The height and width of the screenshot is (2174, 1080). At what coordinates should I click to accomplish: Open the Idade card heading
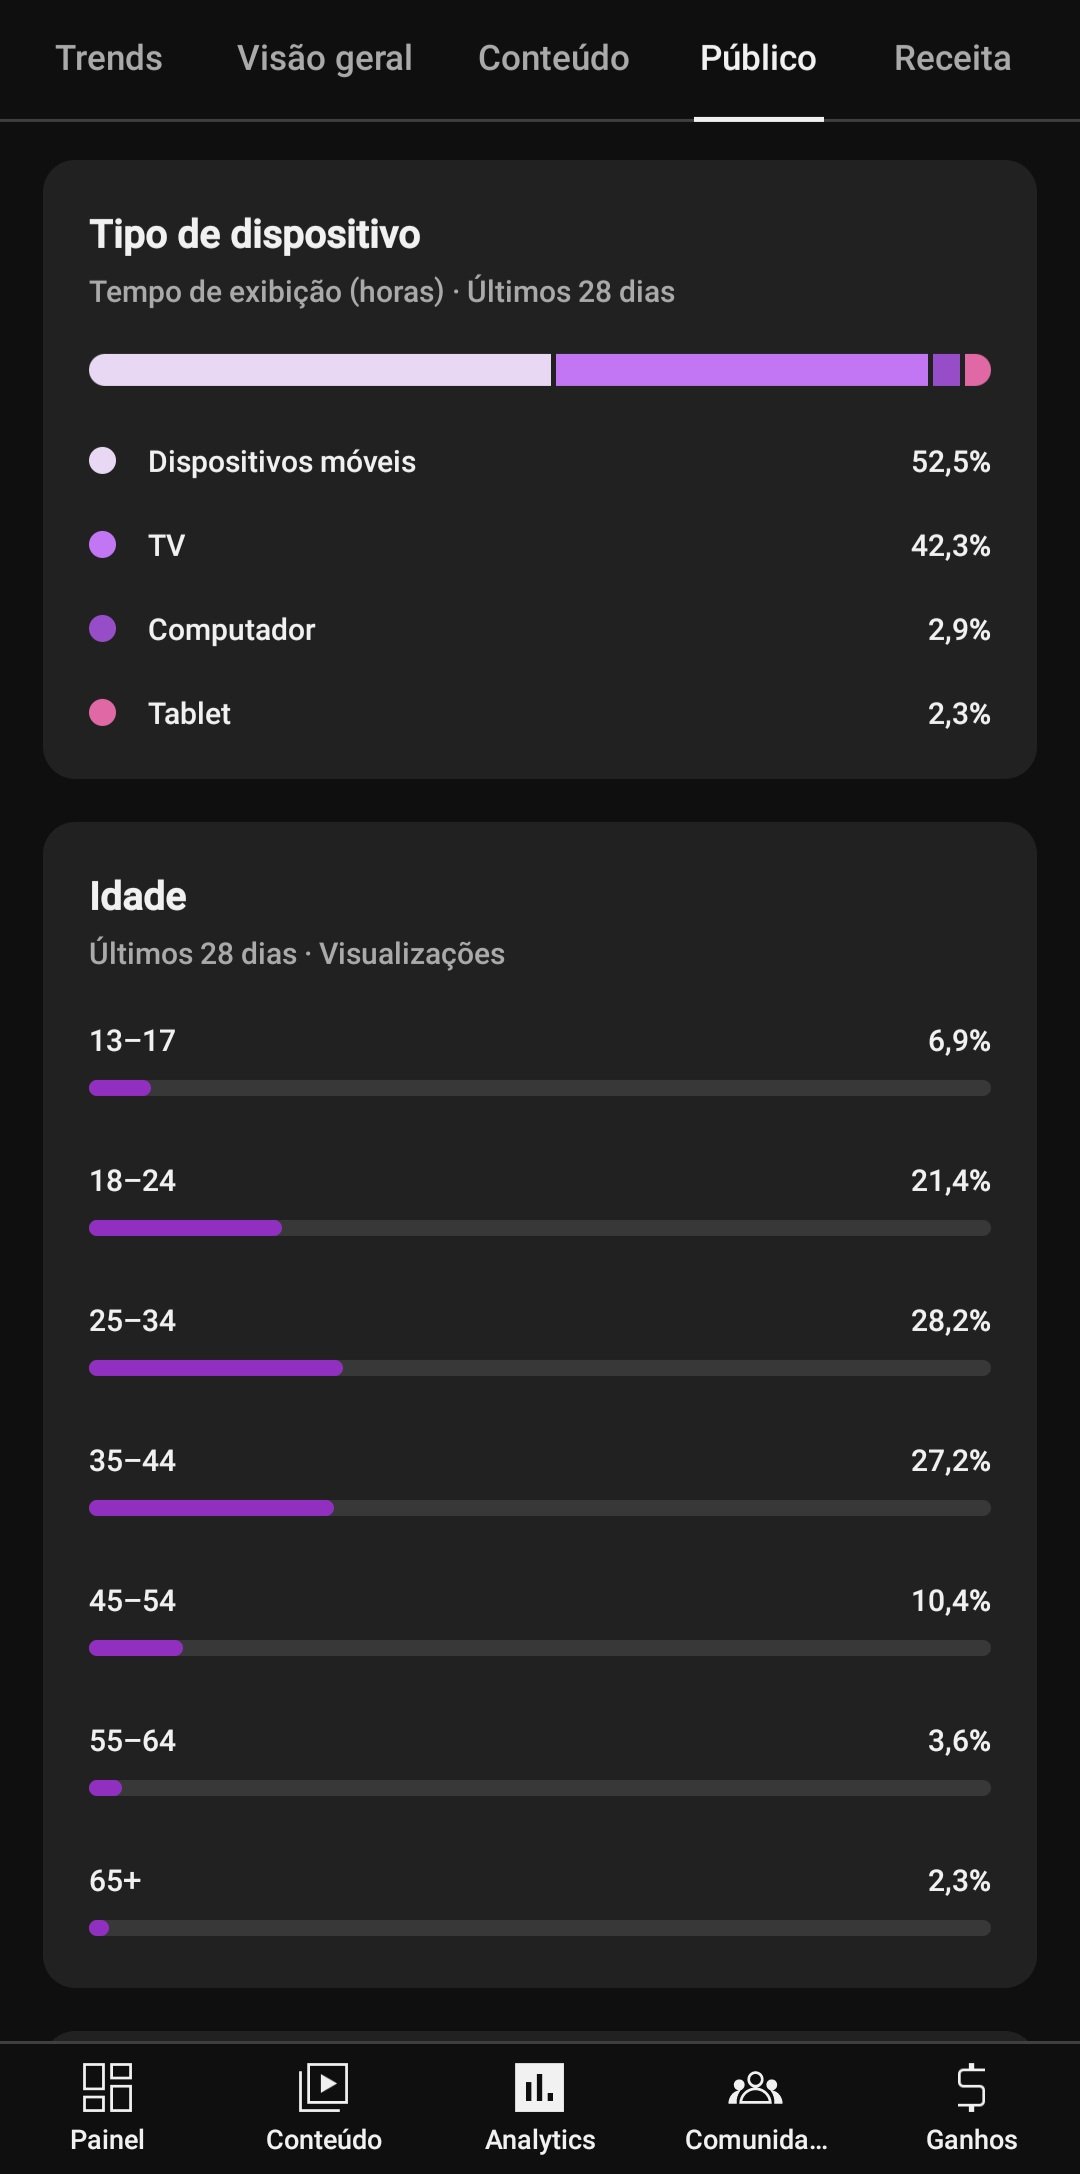[x=138, y=896]
